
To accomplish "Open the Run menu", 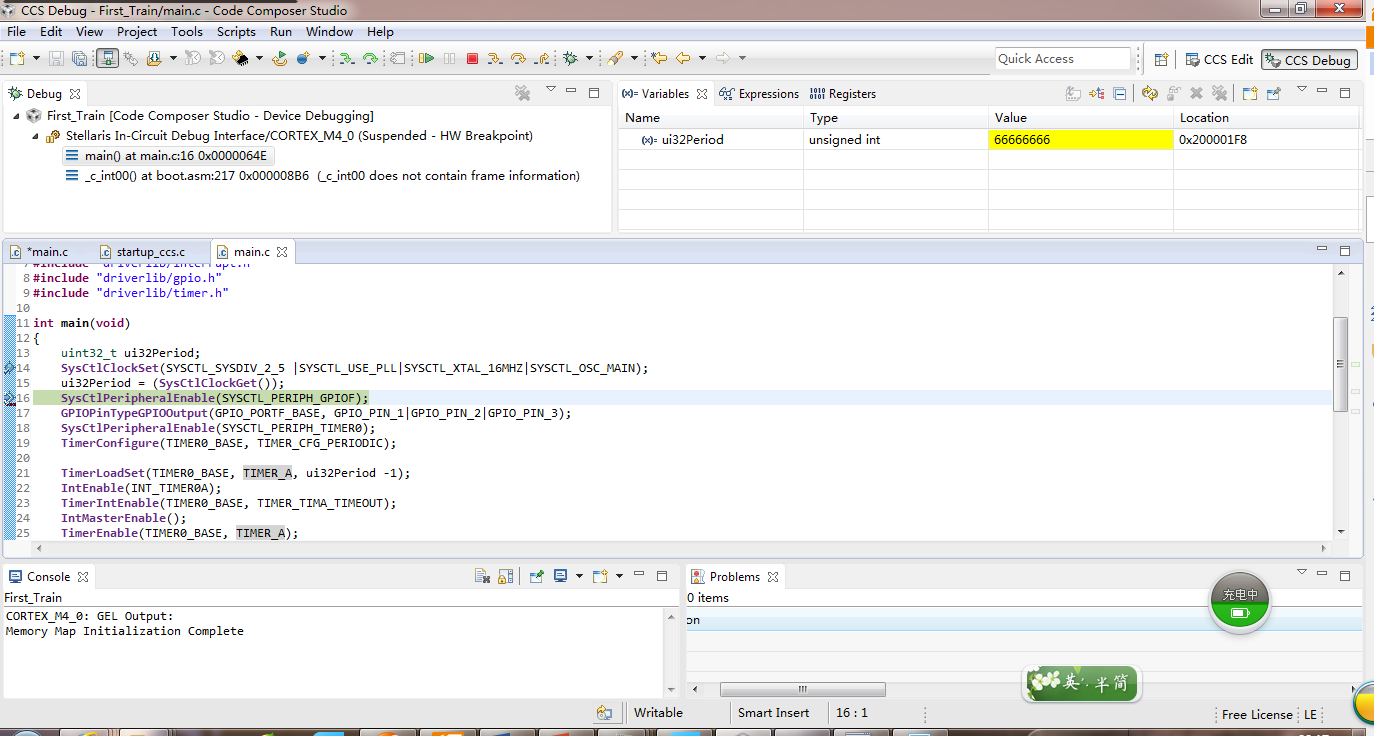I will [281, 31].
